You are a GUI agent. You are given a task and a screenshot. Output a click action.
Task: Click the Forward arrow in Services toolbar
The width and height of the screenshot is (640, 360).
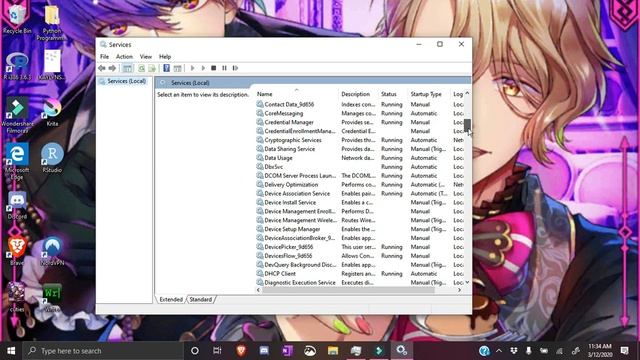click(x=112, y=68)
